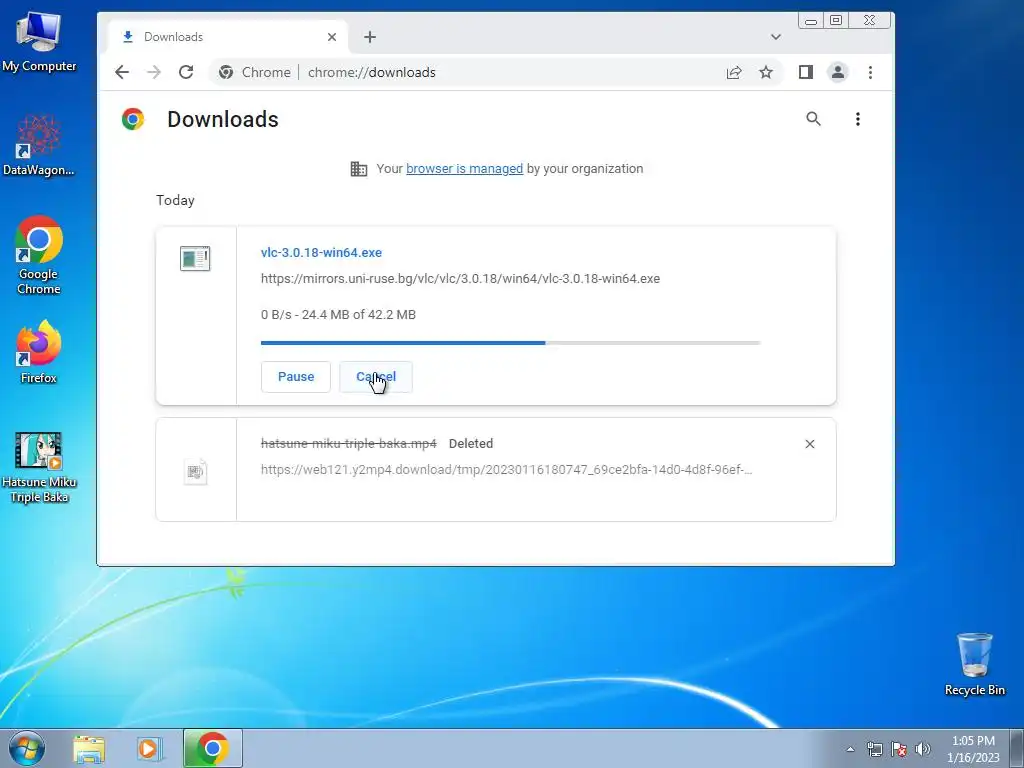Select the DataWagon desktop shortcut
1024x768 pixels.
(39, 146)
